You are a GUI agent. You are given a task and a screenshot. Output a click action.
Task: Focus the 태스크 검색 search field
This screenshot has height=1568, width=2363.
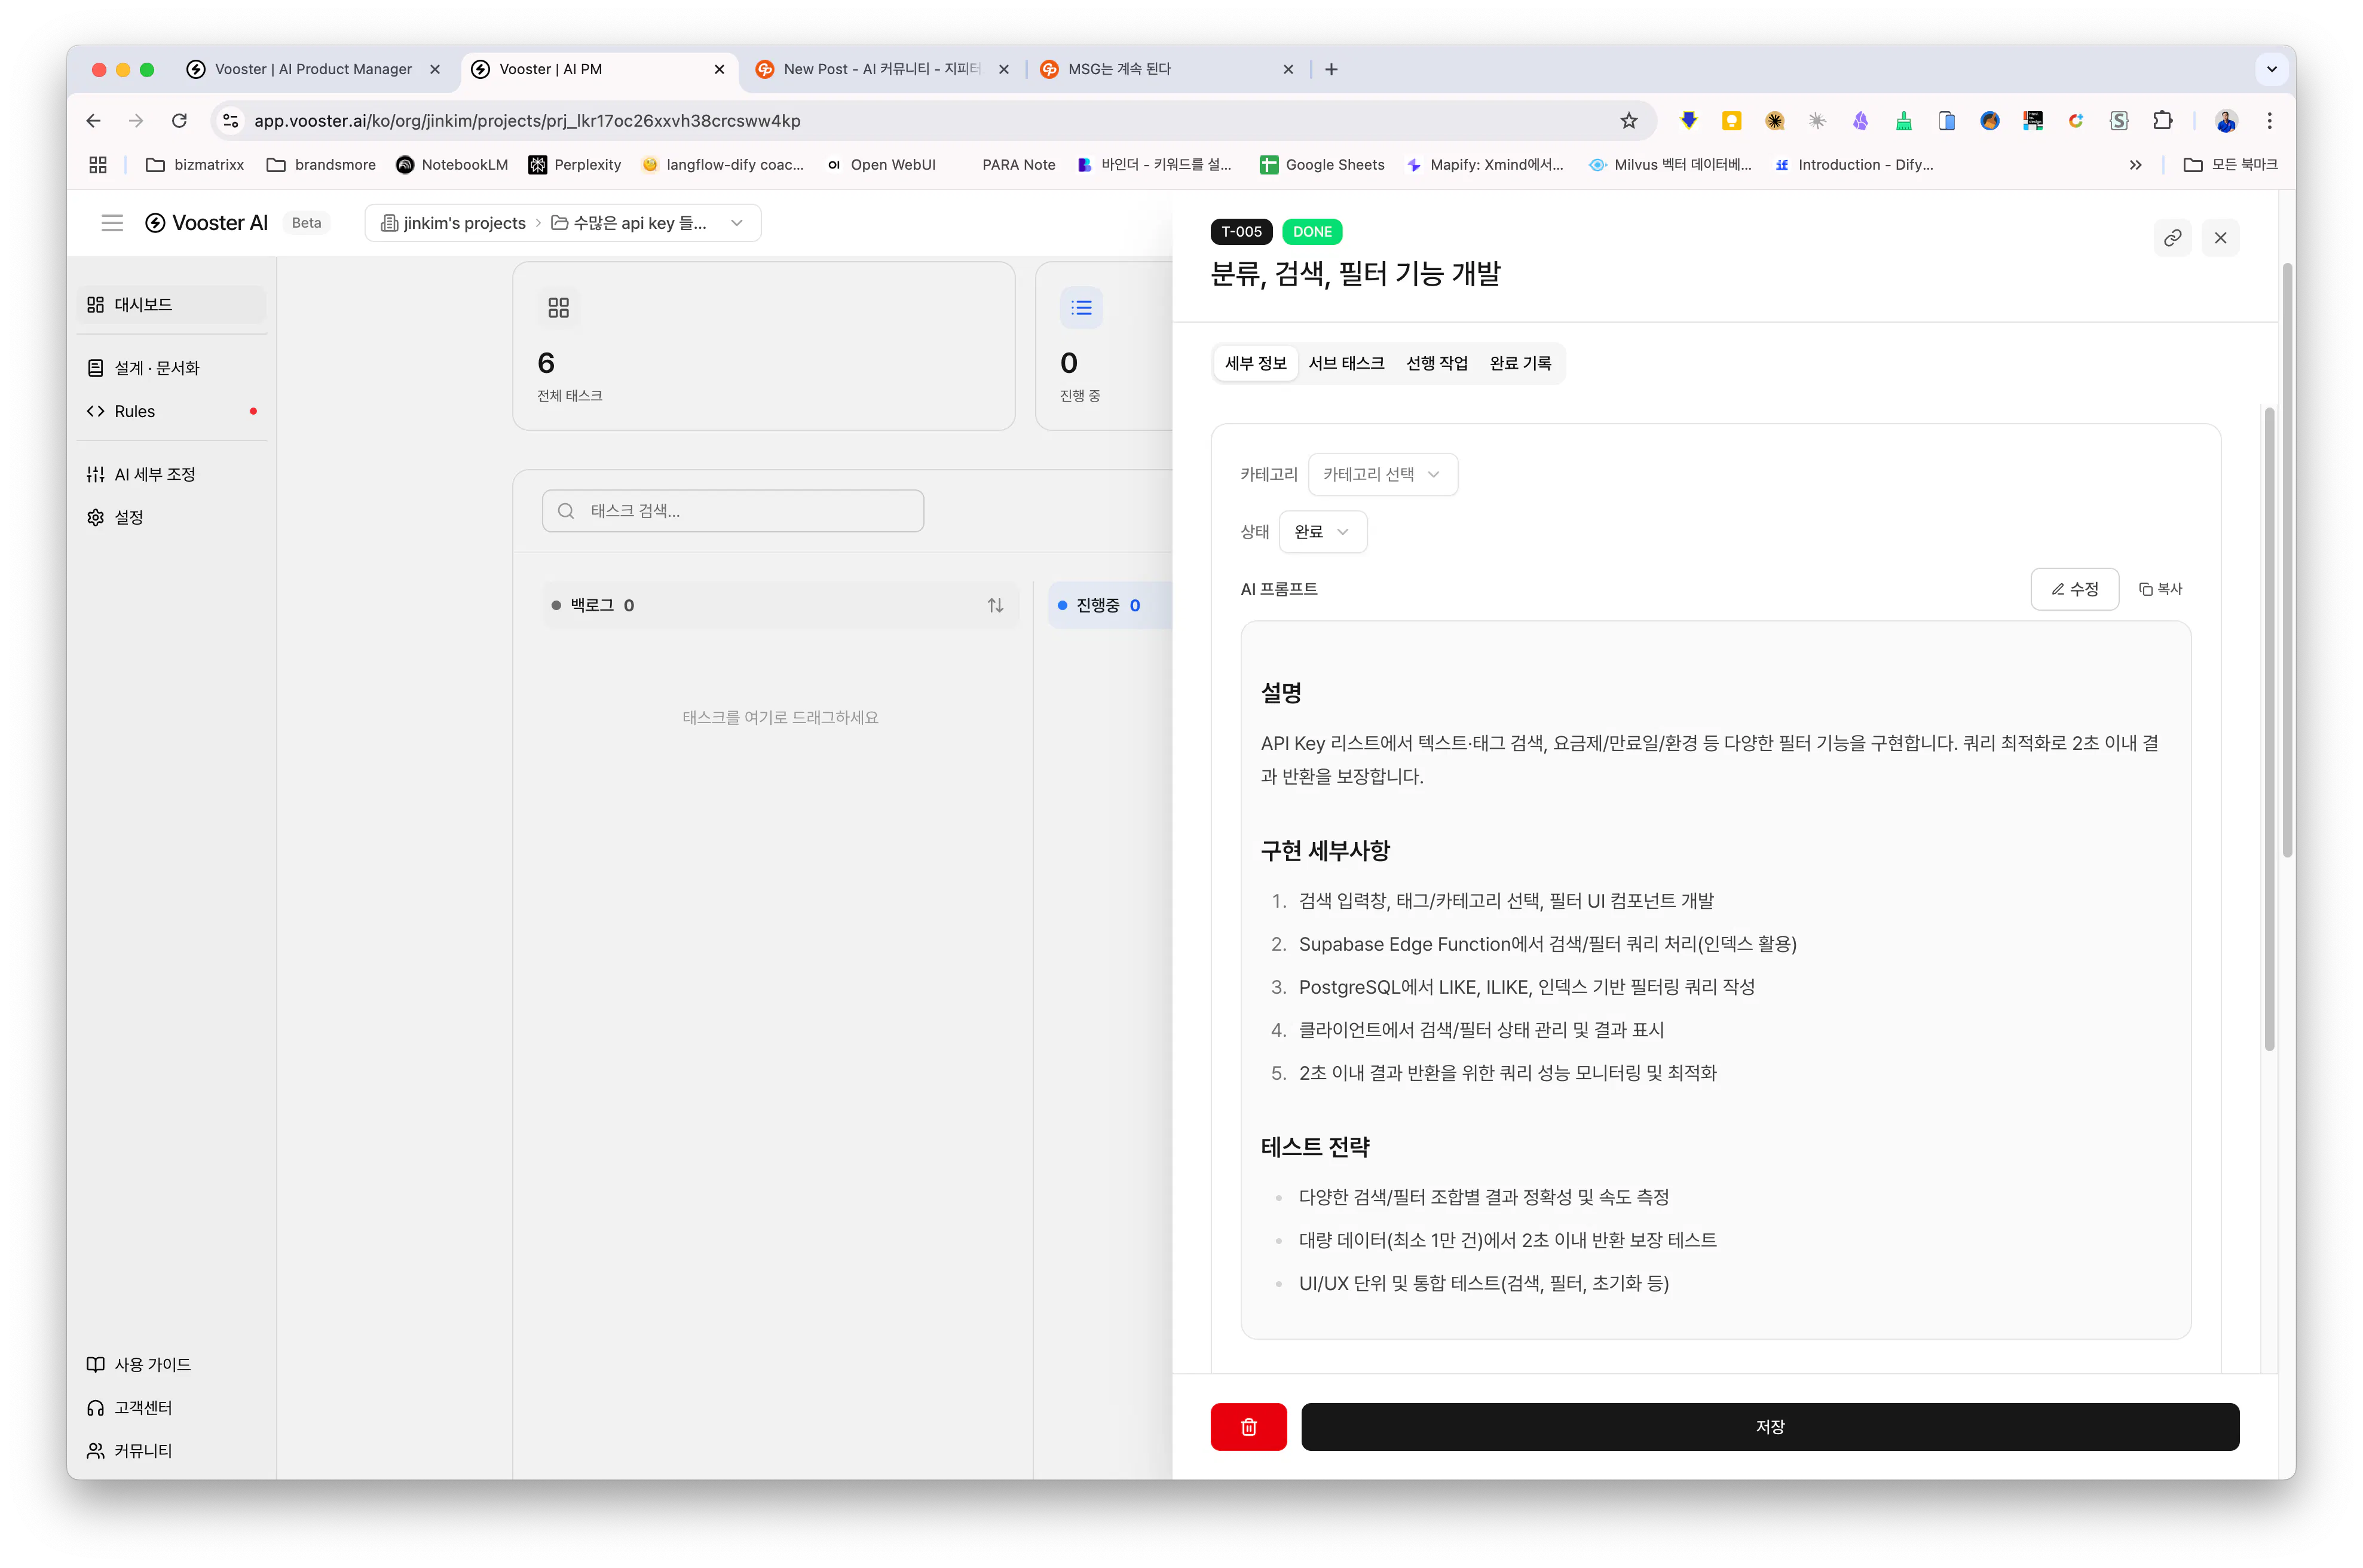pos(732,511)
